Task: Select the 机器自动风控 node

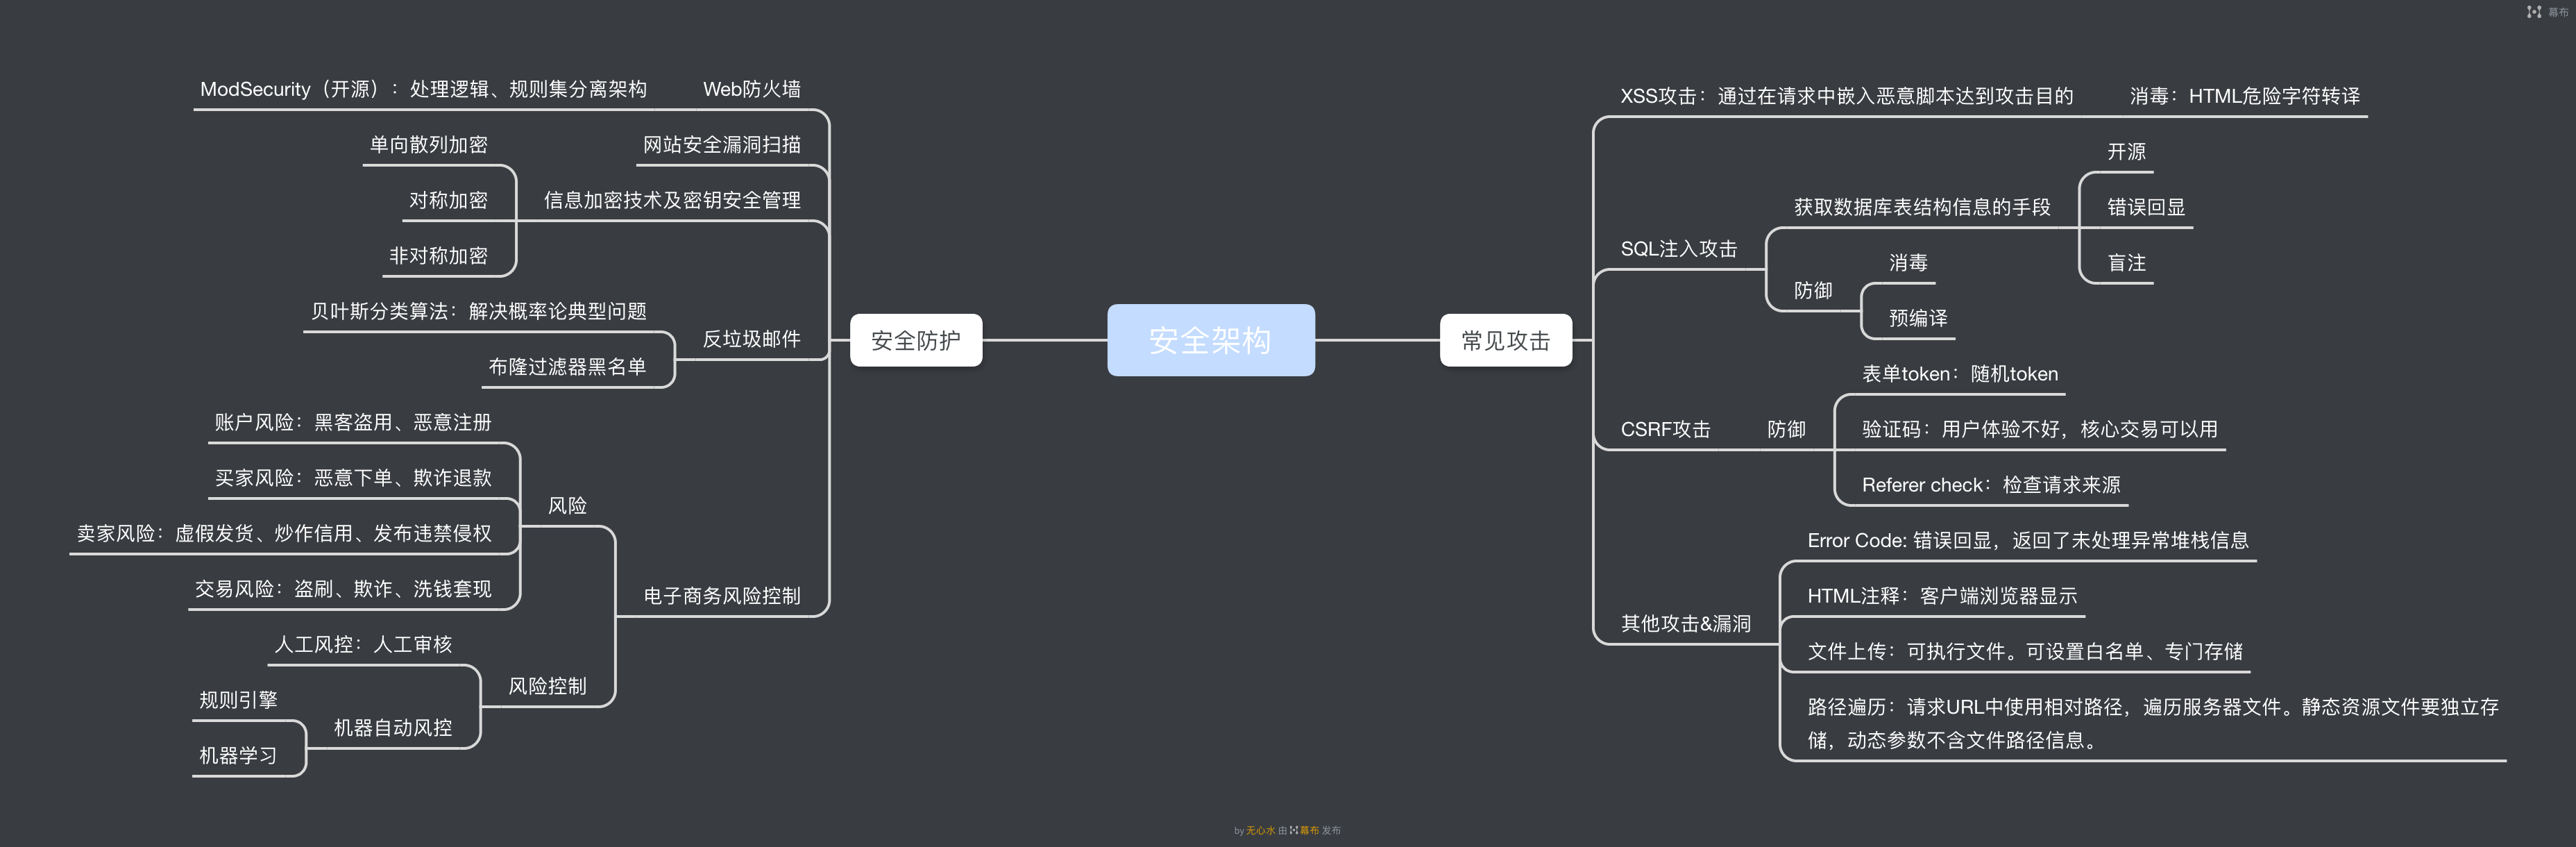Action: (392, 728)
